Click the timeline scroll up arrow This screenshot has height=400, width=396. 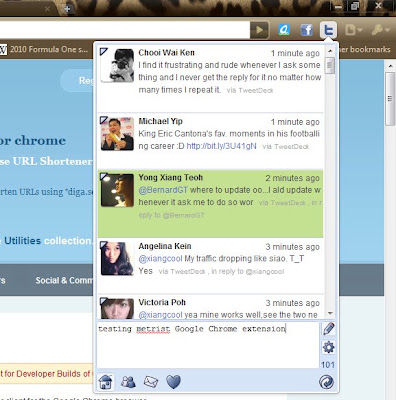[x=330, y=51]
